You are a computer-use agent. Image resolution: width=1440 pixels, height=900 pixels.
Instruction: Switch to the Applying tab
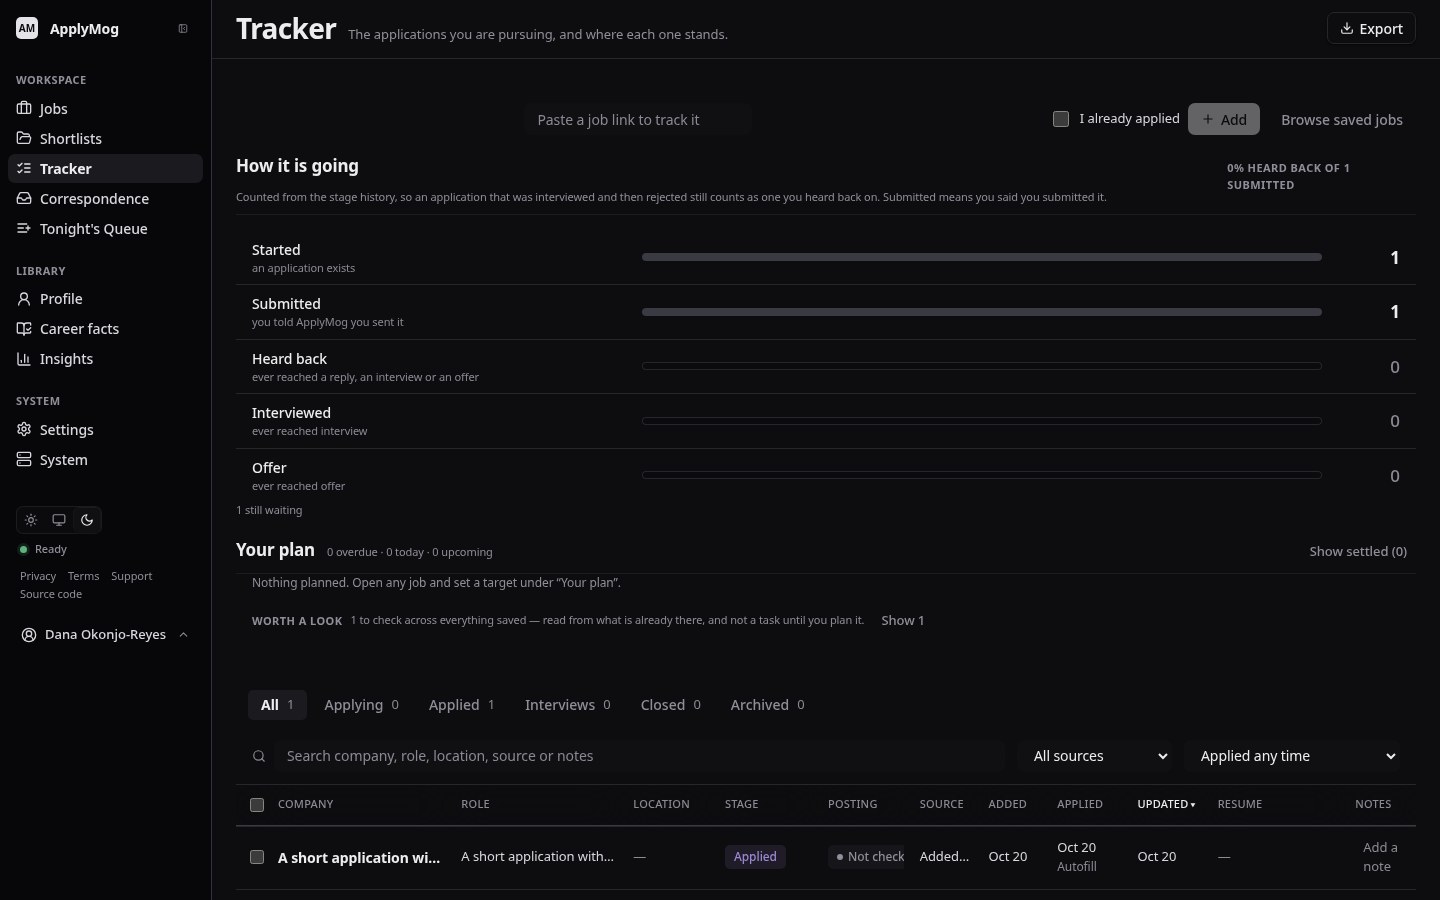coord(361,705)
